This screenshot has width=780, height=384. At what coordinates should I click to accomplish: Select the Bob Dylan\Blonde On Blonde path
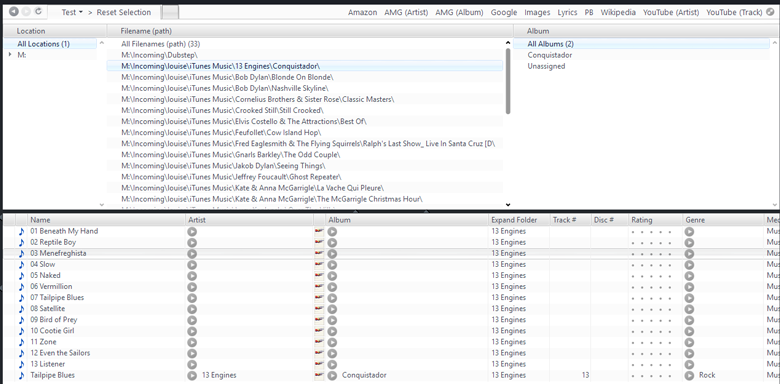[x=304, y=77]
